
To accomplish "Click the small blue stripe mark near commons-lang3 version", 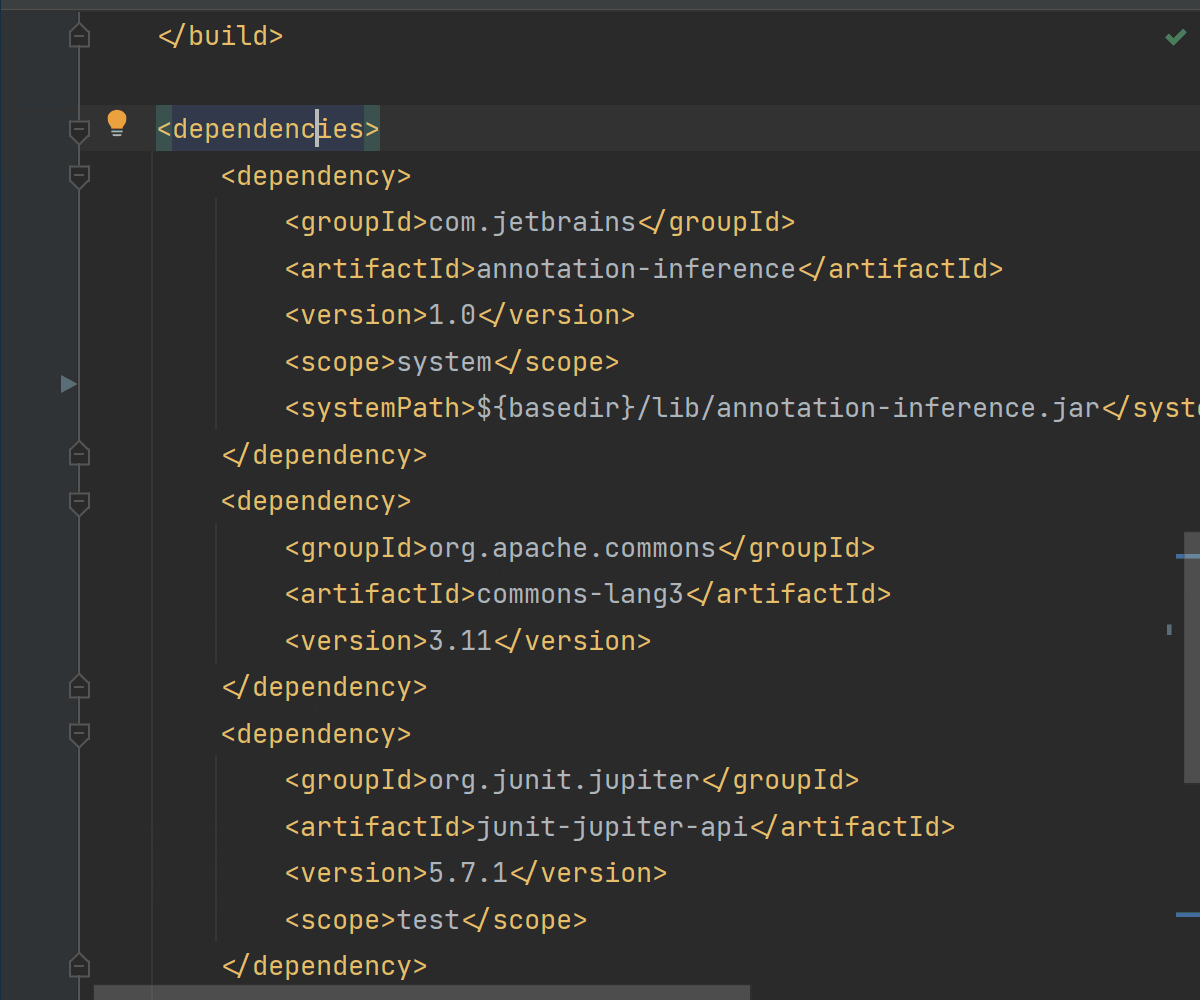I will click(1168, 631).
